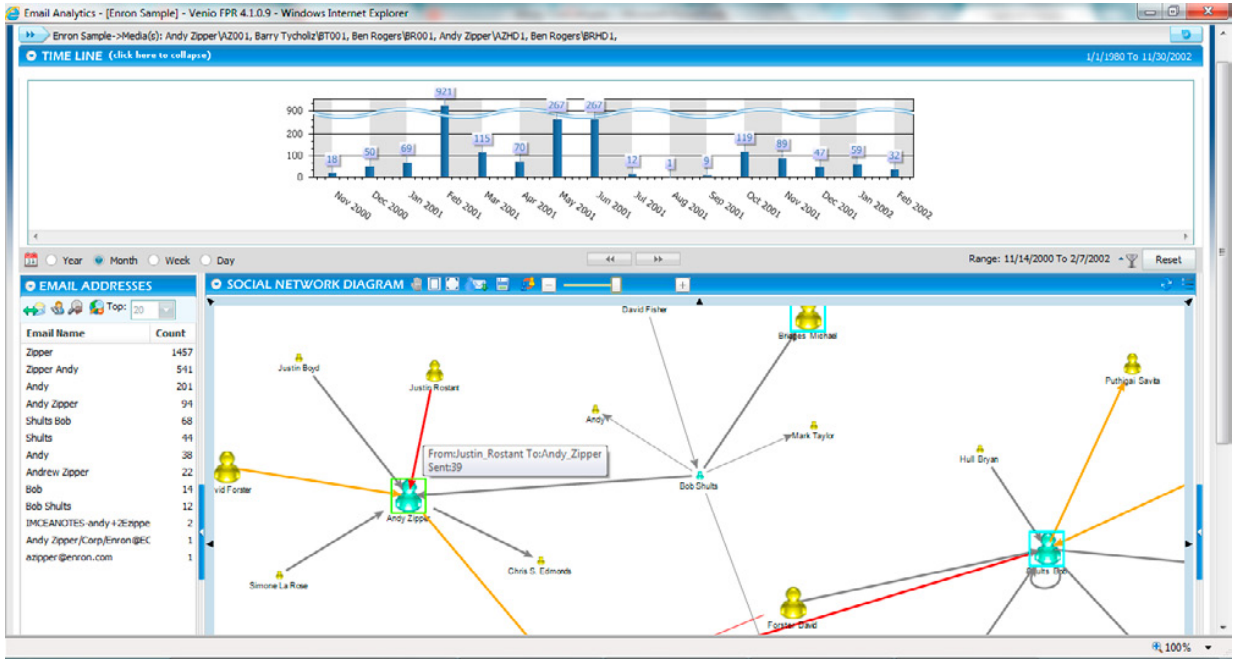Image resolution: width=1238 pixels, height=661 pixels.
Task: Click the list options icon in diagram header
Action: 1186,285
